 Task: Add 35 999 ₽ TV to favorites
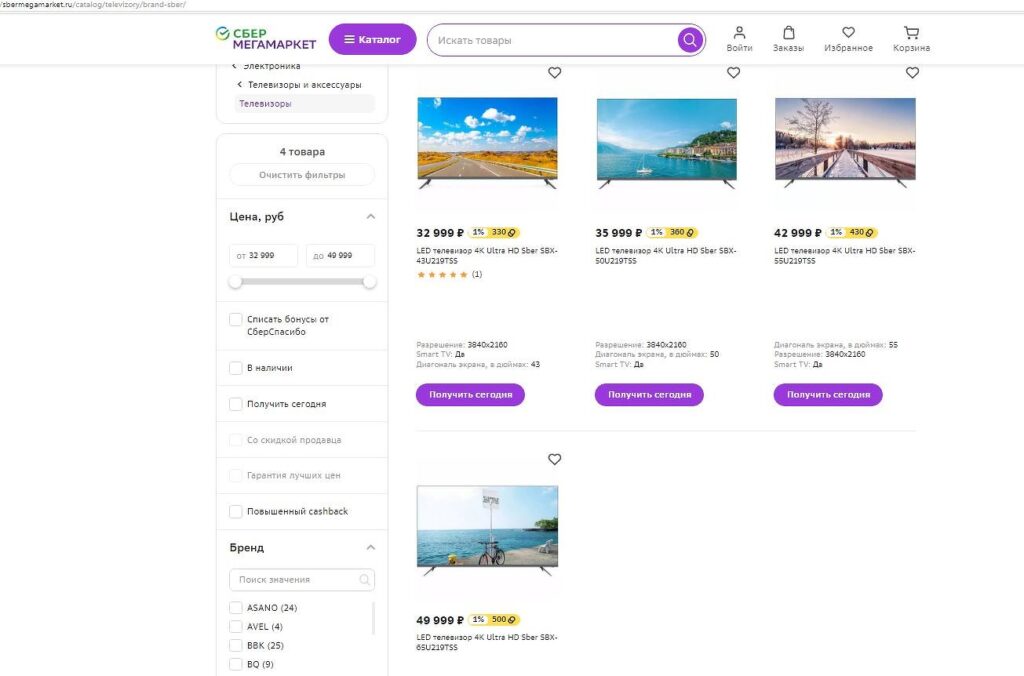pos(733,72)
